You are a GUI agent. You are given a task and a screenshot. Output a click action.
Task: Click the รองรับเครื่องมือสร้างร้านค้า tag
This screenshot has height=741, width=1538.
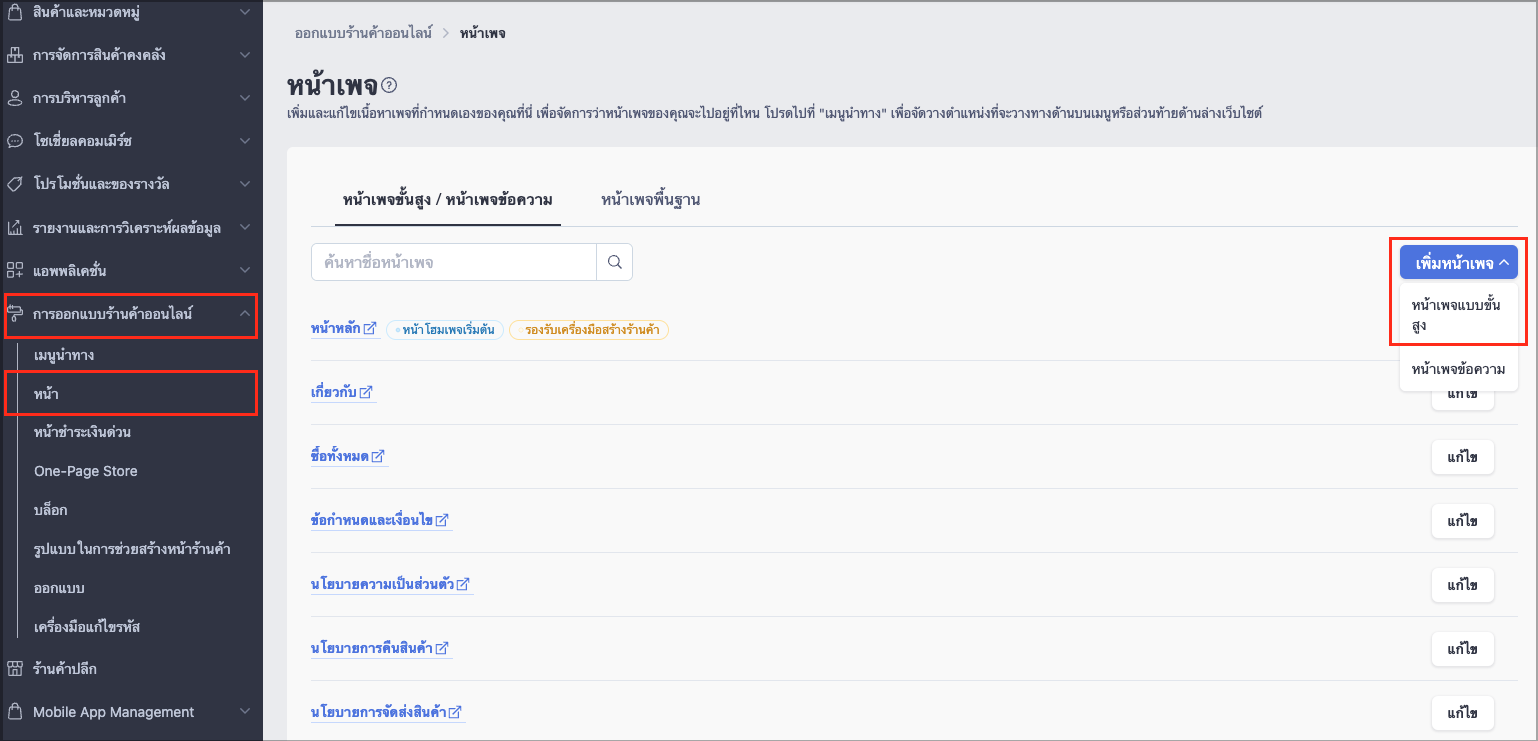click(x=589, y=329)
